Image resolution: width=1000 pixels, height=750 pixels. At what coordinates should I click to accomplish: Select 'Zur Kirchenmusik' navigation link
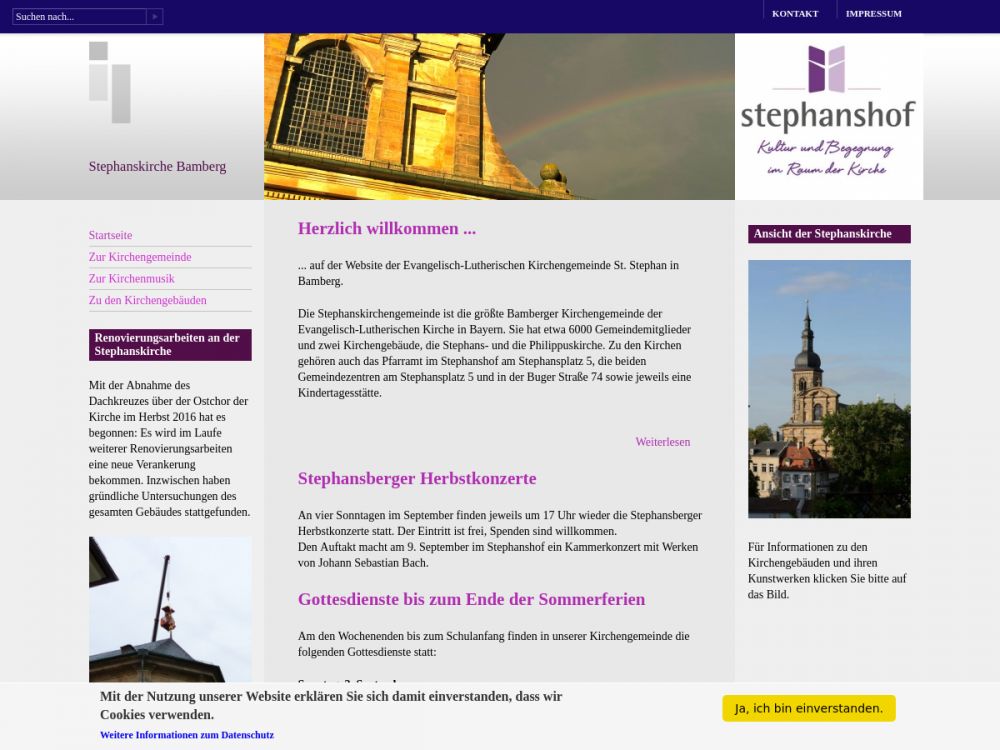coord(131,279)
